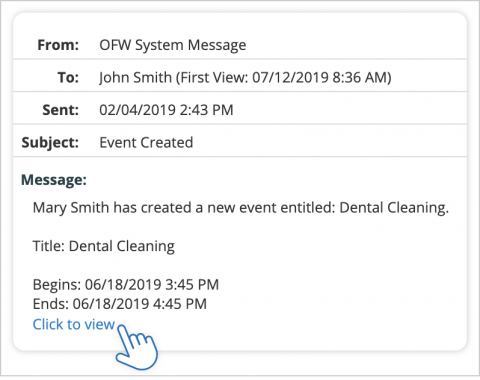Viewport: 480px width, 380px height.
Task: Select the Sent label
Action: click(x=61, y=110)
